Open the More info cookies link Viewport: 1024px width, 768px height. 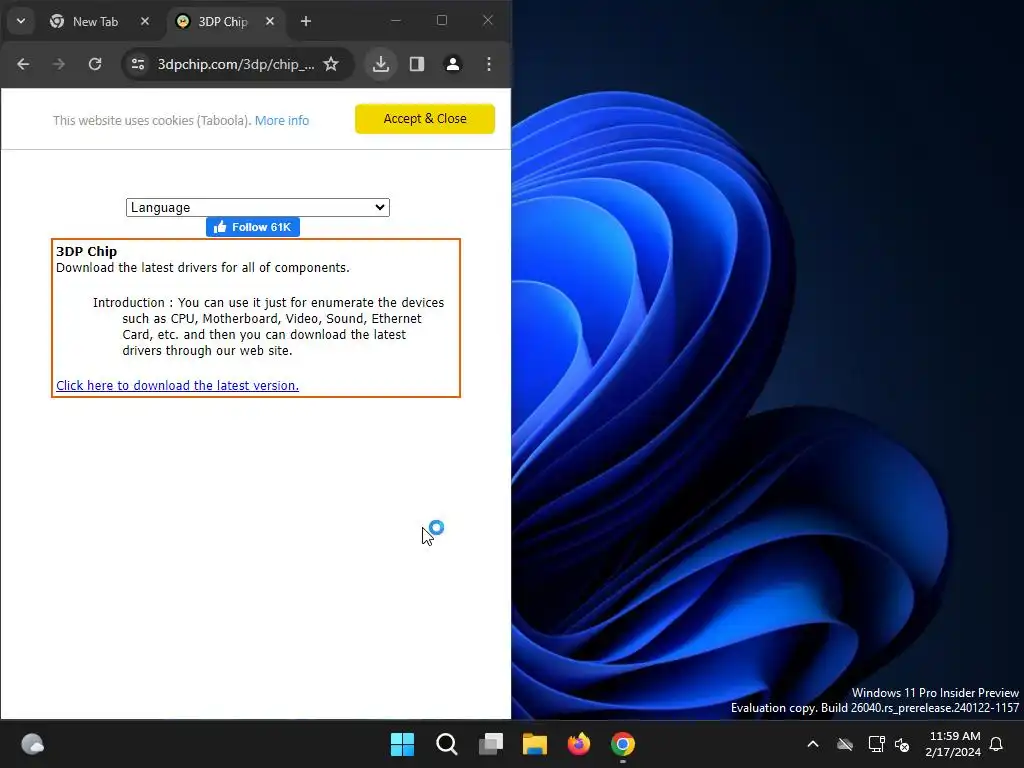tap(281, 120)
